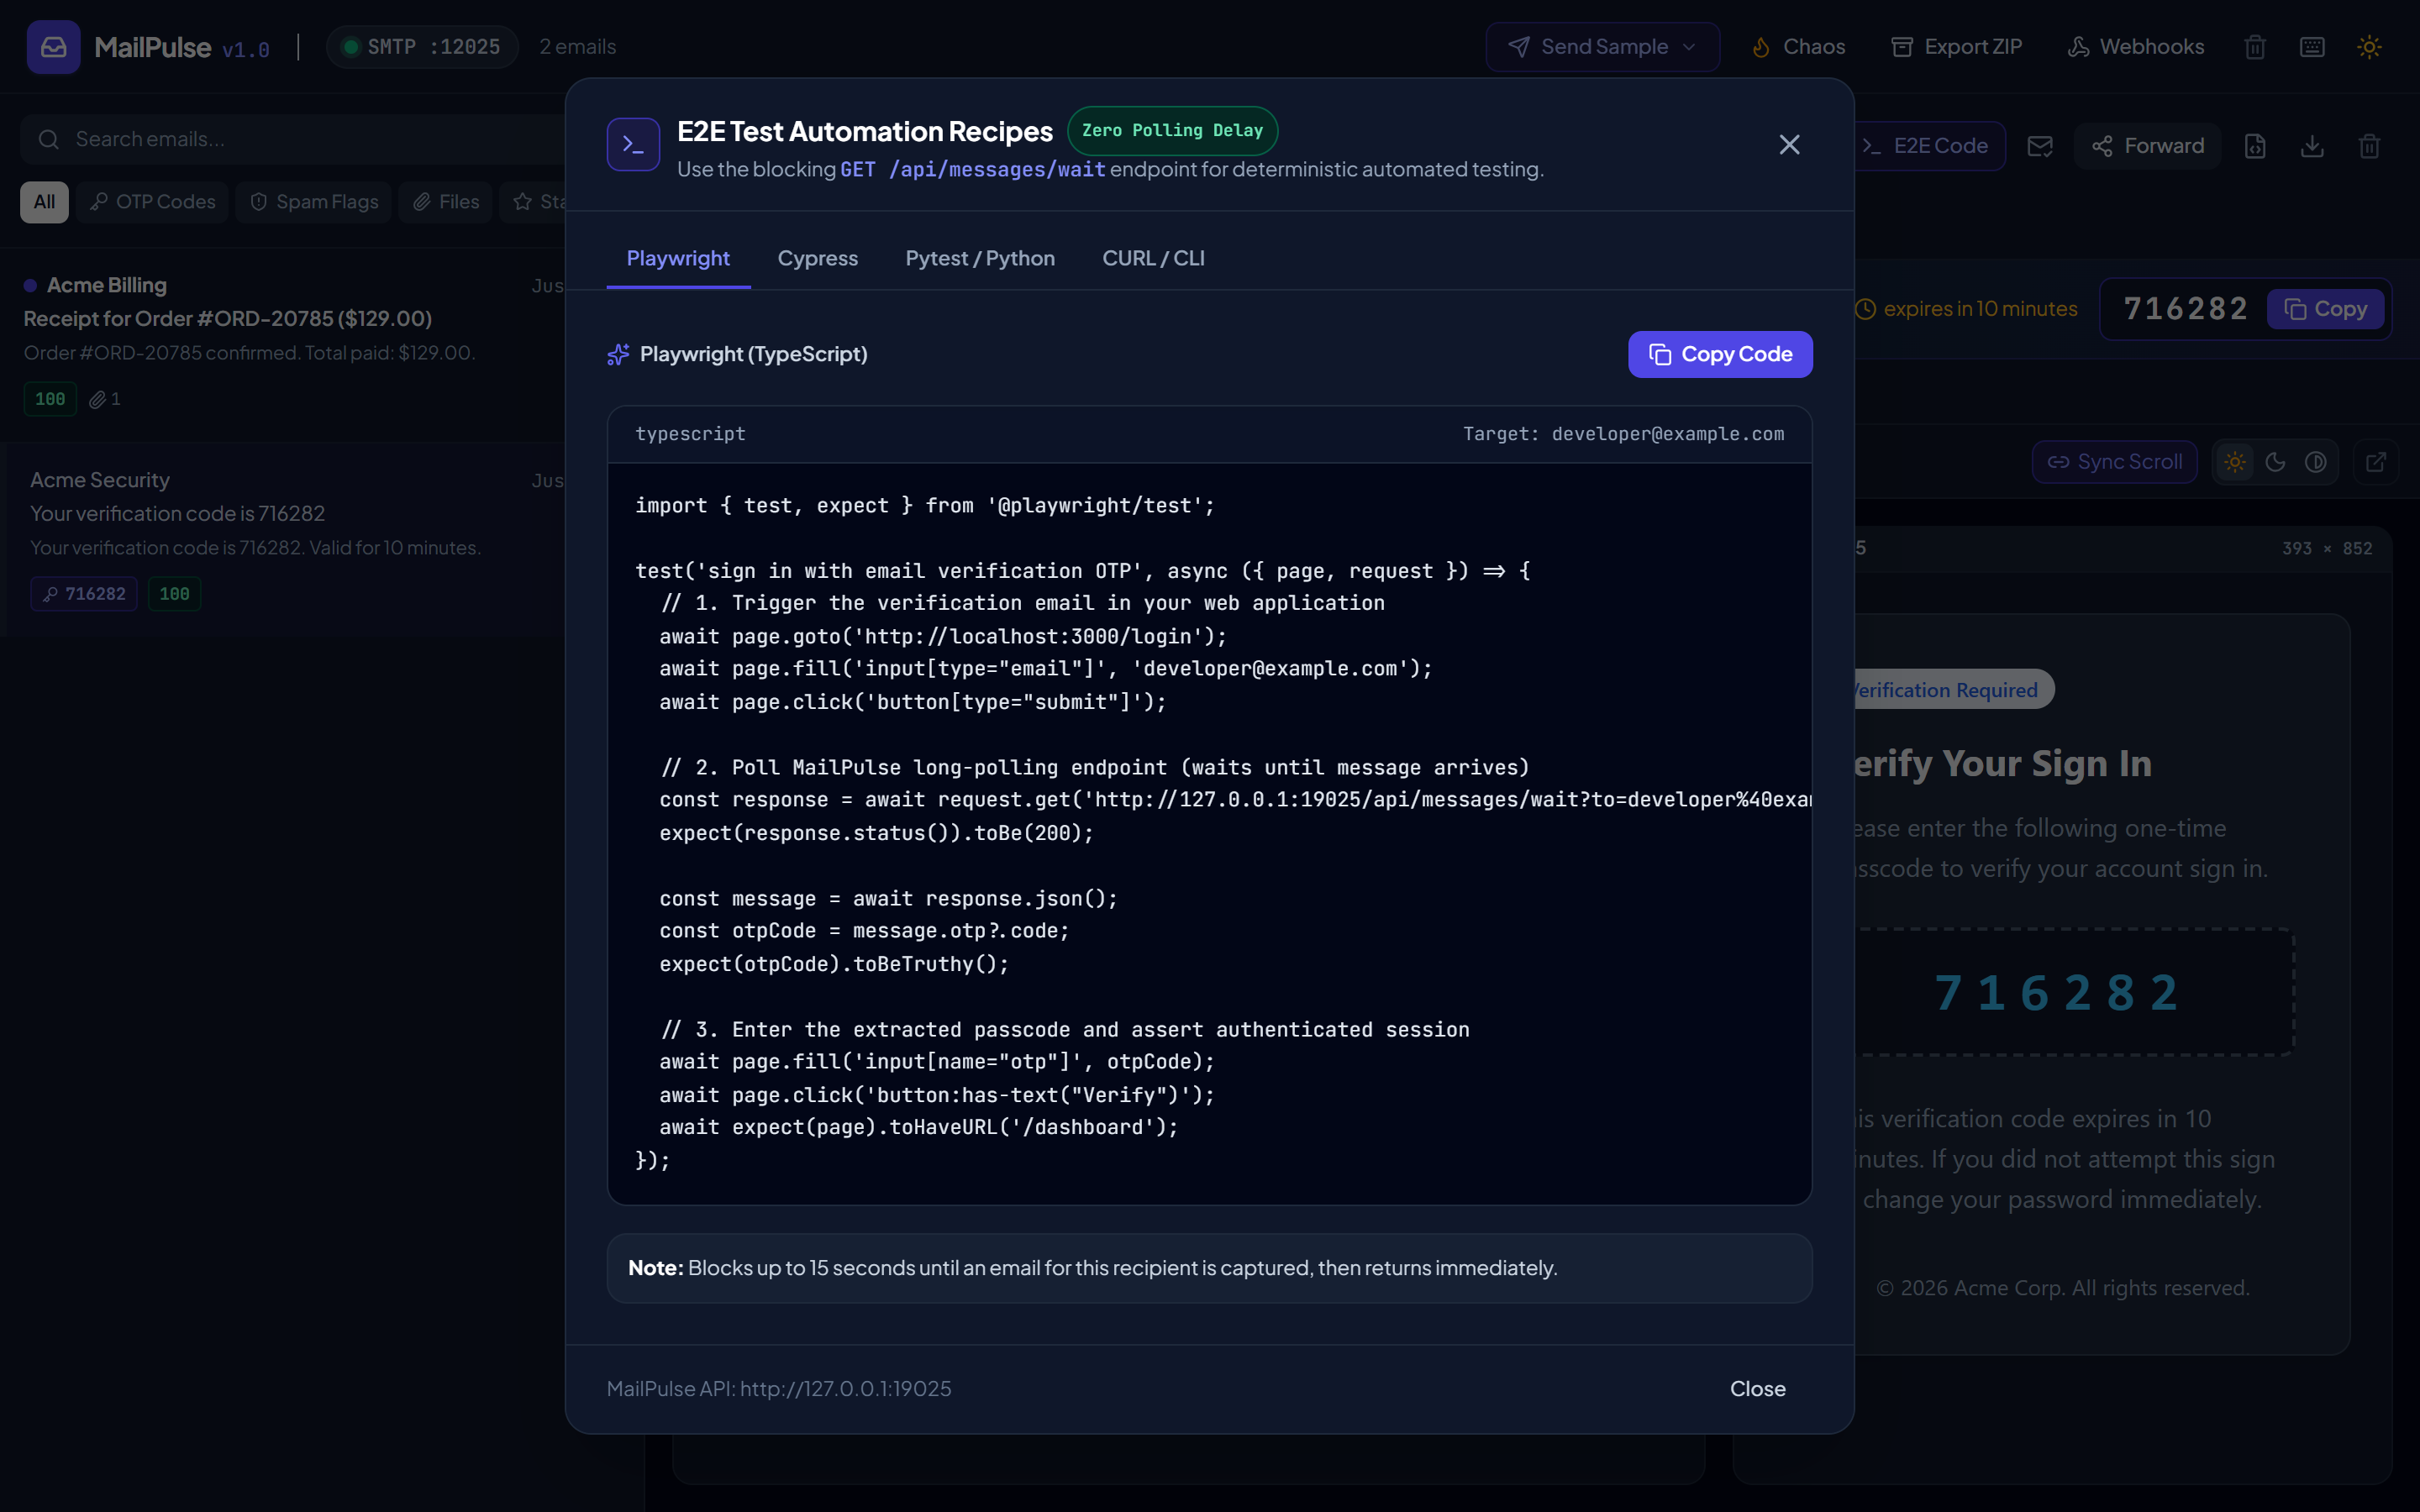Screen dimensions: 2420x1512
Task: Switch to the CURL / CLI tab
Action: click(1153, 258)
